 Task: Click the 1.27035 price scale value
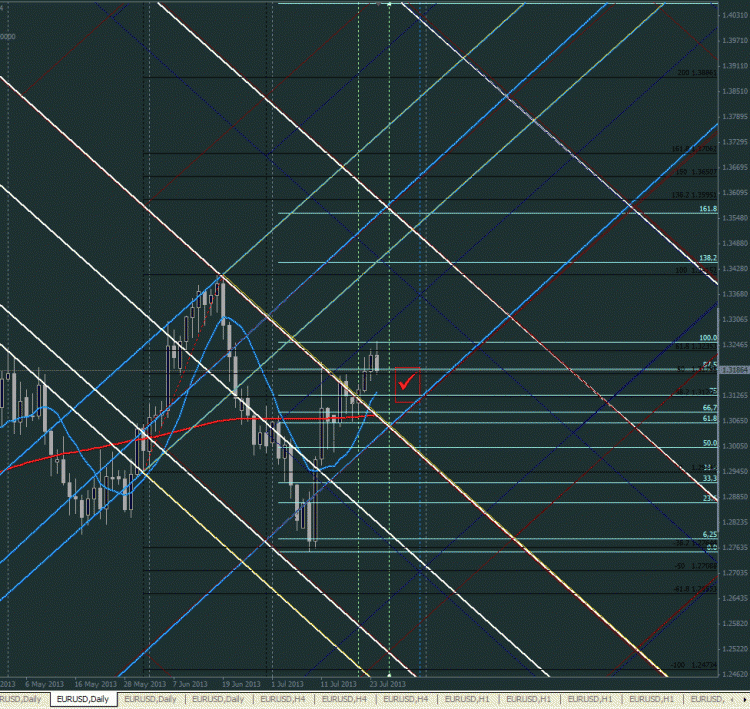coord(735,573)
